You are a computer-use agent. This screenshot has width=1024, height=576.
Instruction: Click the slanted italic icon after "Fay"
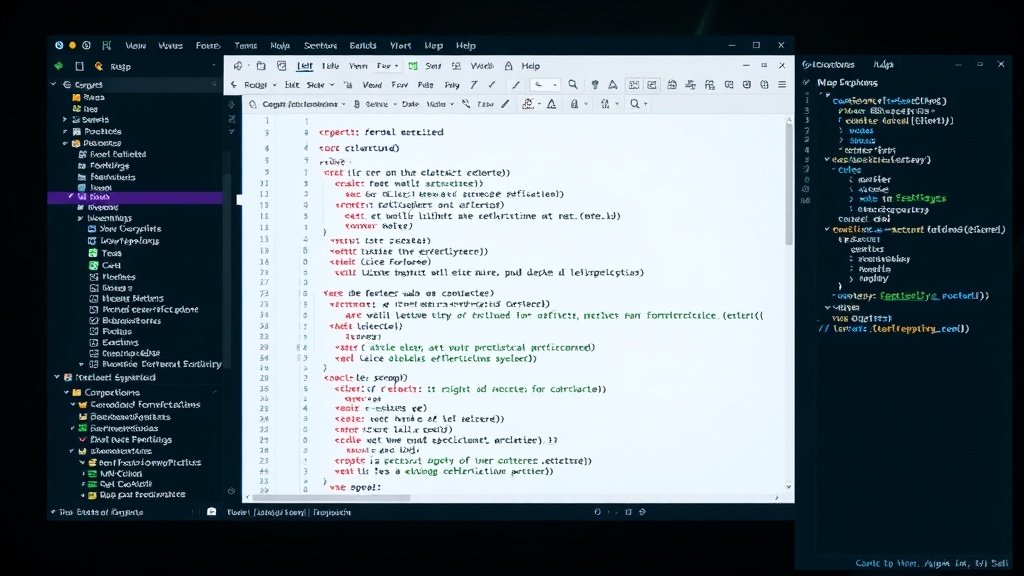click(x=474, y=85)
